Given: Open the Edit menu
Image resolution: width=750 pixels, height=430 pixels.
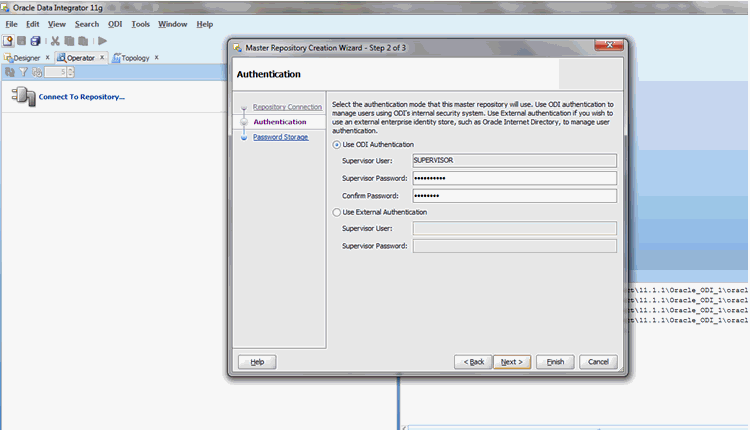Looking at the screenshot, I should tap(33, 24).
